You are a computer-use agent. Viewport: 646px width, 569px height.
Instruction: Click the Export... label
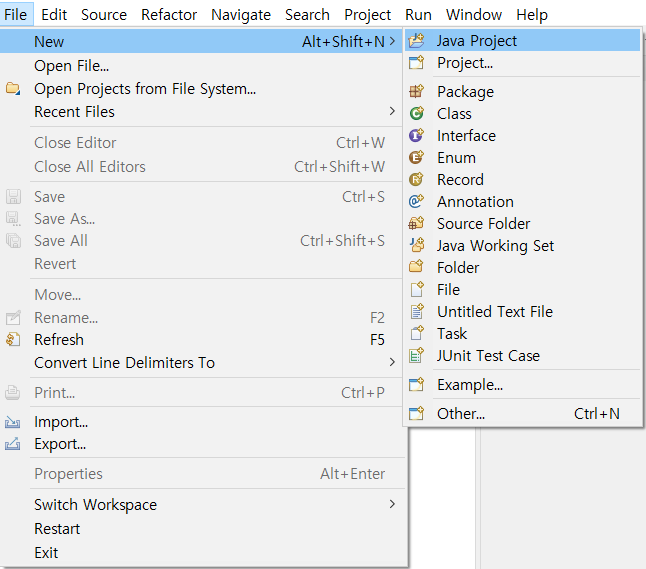tap(60, 444)
